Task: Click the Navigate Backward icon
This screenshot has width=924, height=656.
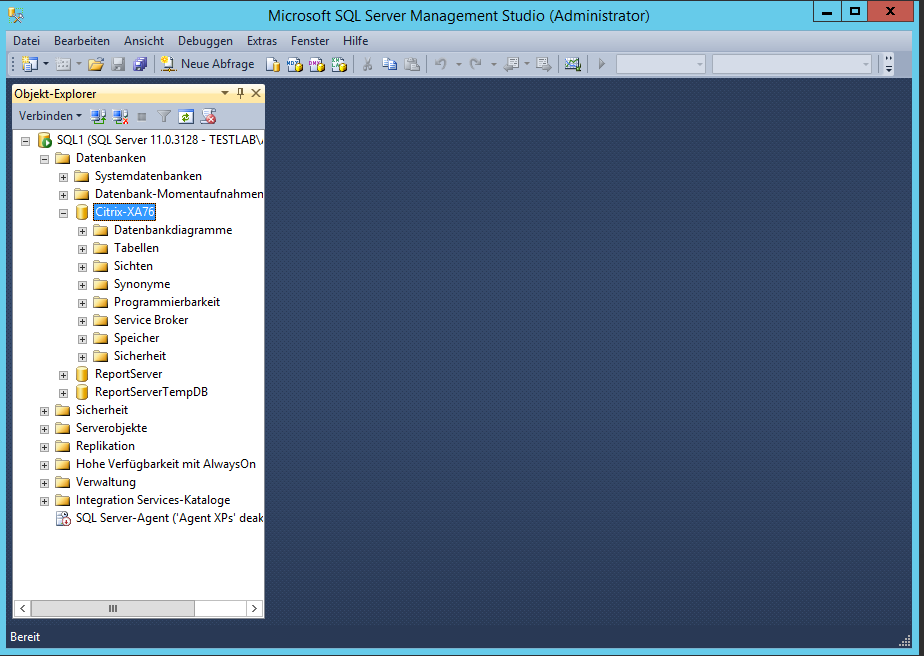Action: [511, 64]
